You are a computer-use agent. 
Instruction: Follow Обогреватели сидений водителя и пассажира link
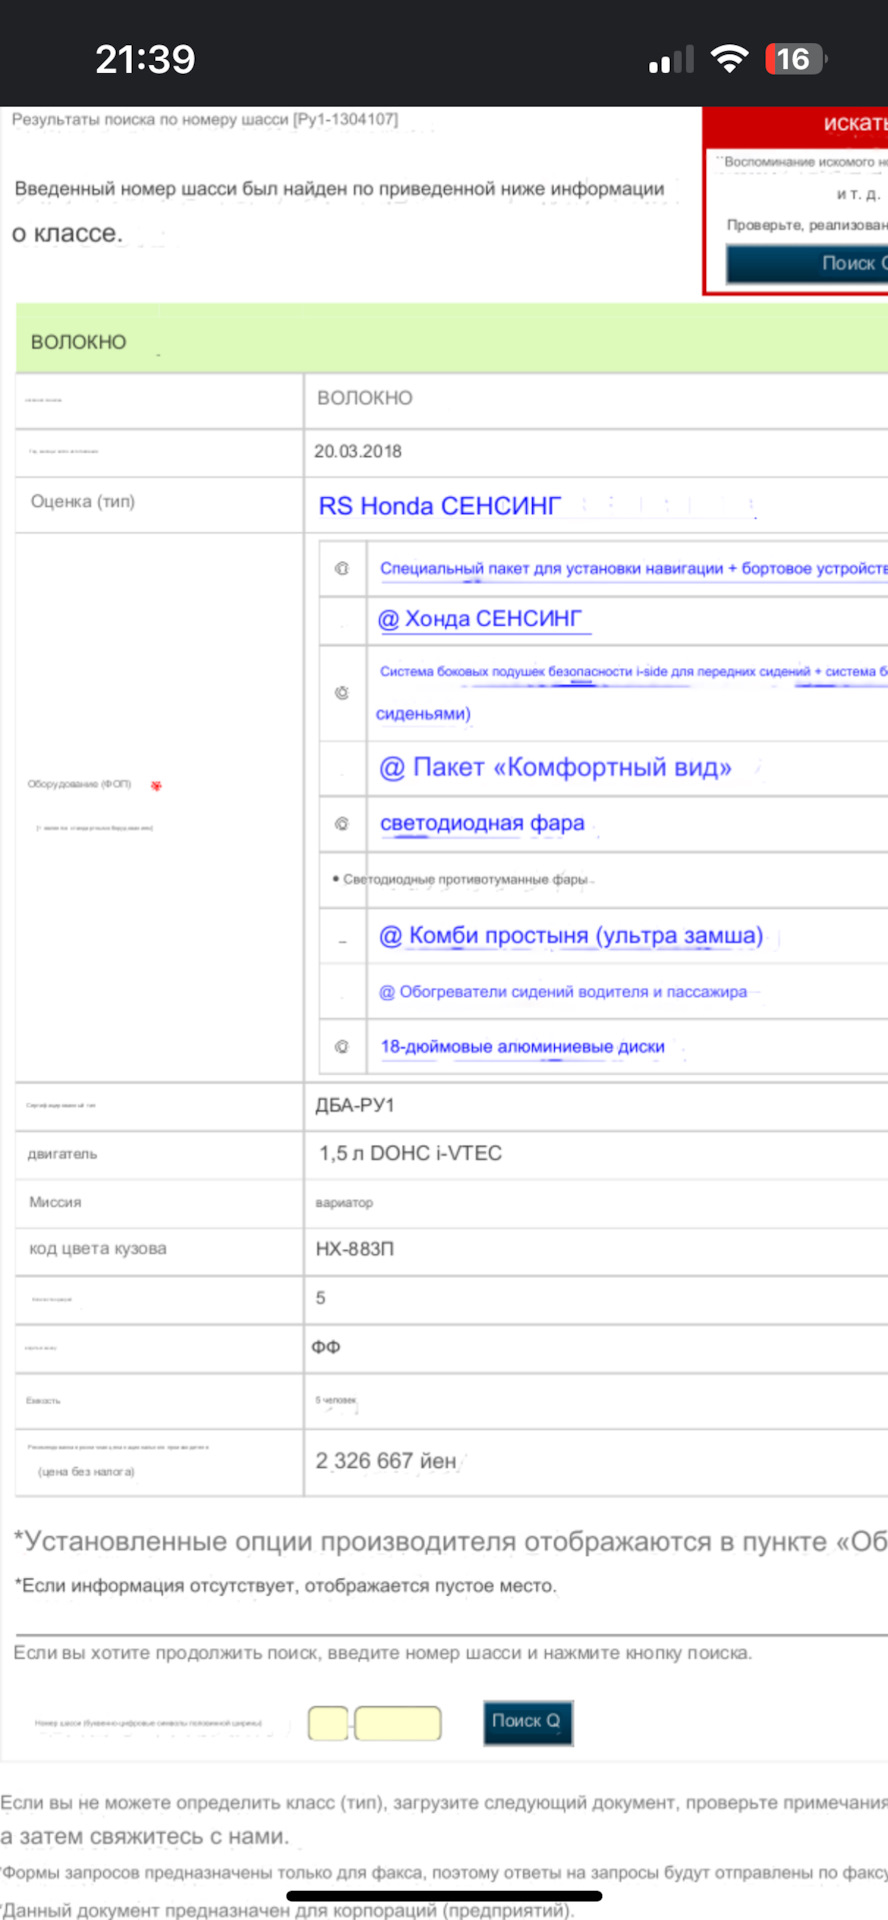[x=563, y=992]
